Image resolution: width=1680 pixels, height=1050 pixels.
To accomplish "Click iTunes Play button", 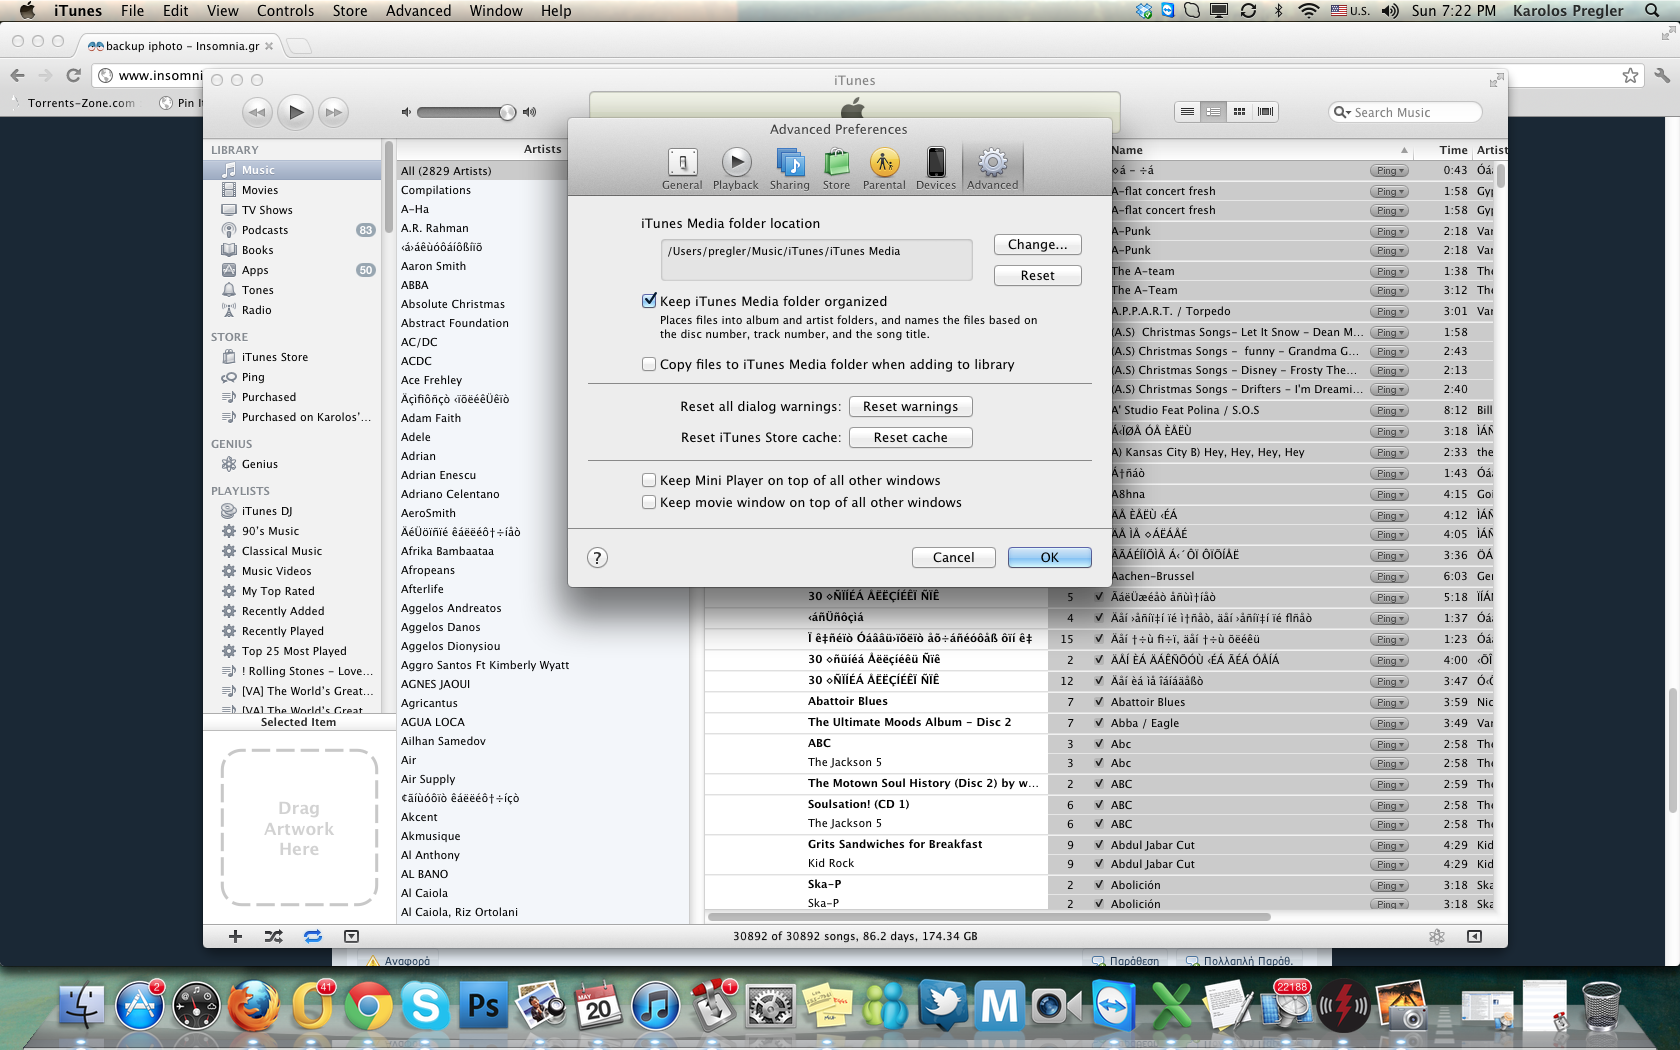I will point(295,112).
